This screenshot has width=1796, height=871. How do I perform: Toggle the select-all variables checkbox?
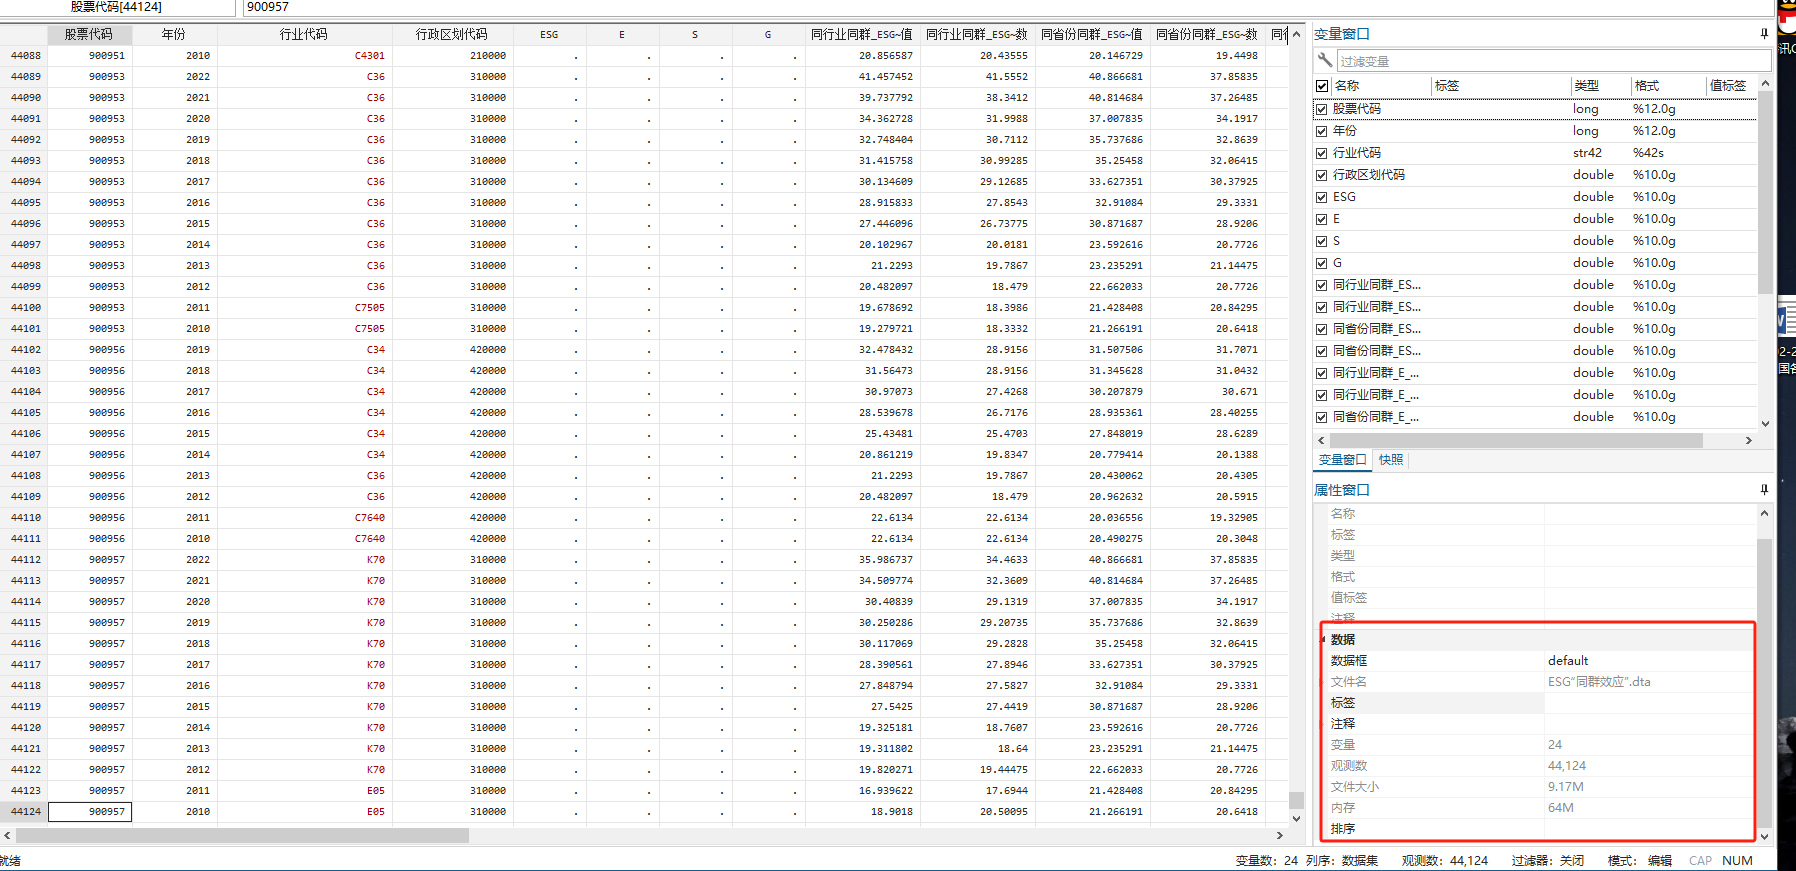pyautogui.click(x=1322, y=86)
